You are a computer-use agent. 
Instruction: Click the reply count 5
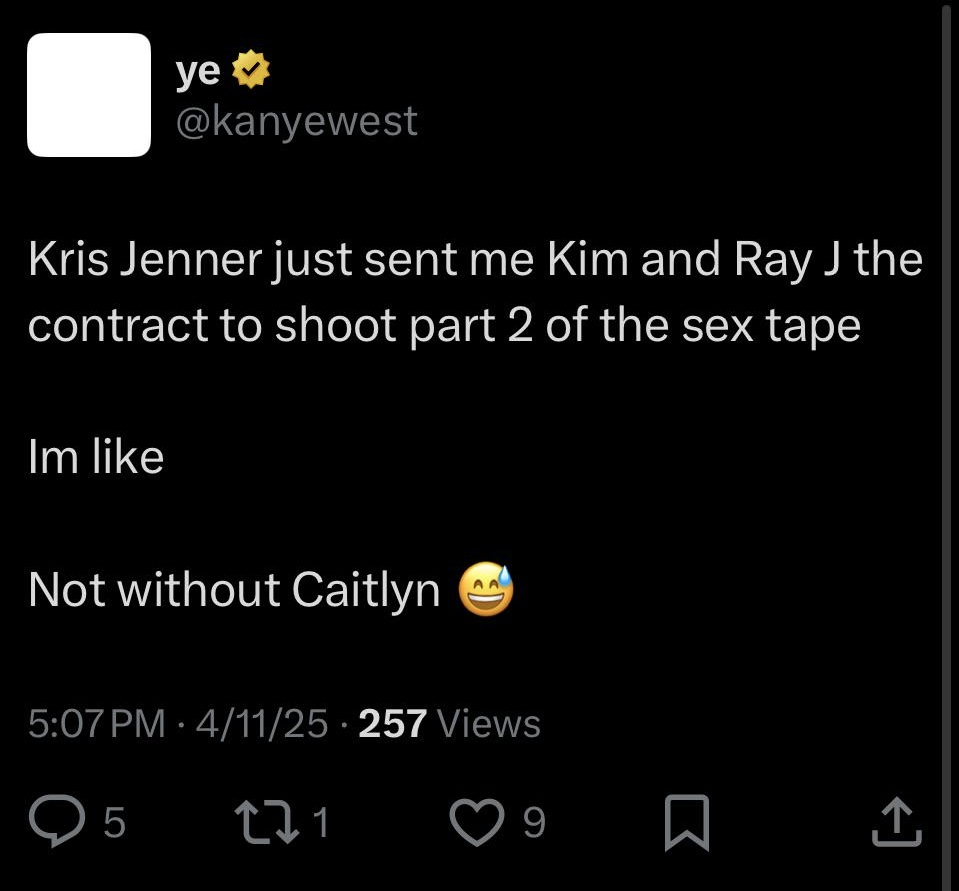point(114,822)
